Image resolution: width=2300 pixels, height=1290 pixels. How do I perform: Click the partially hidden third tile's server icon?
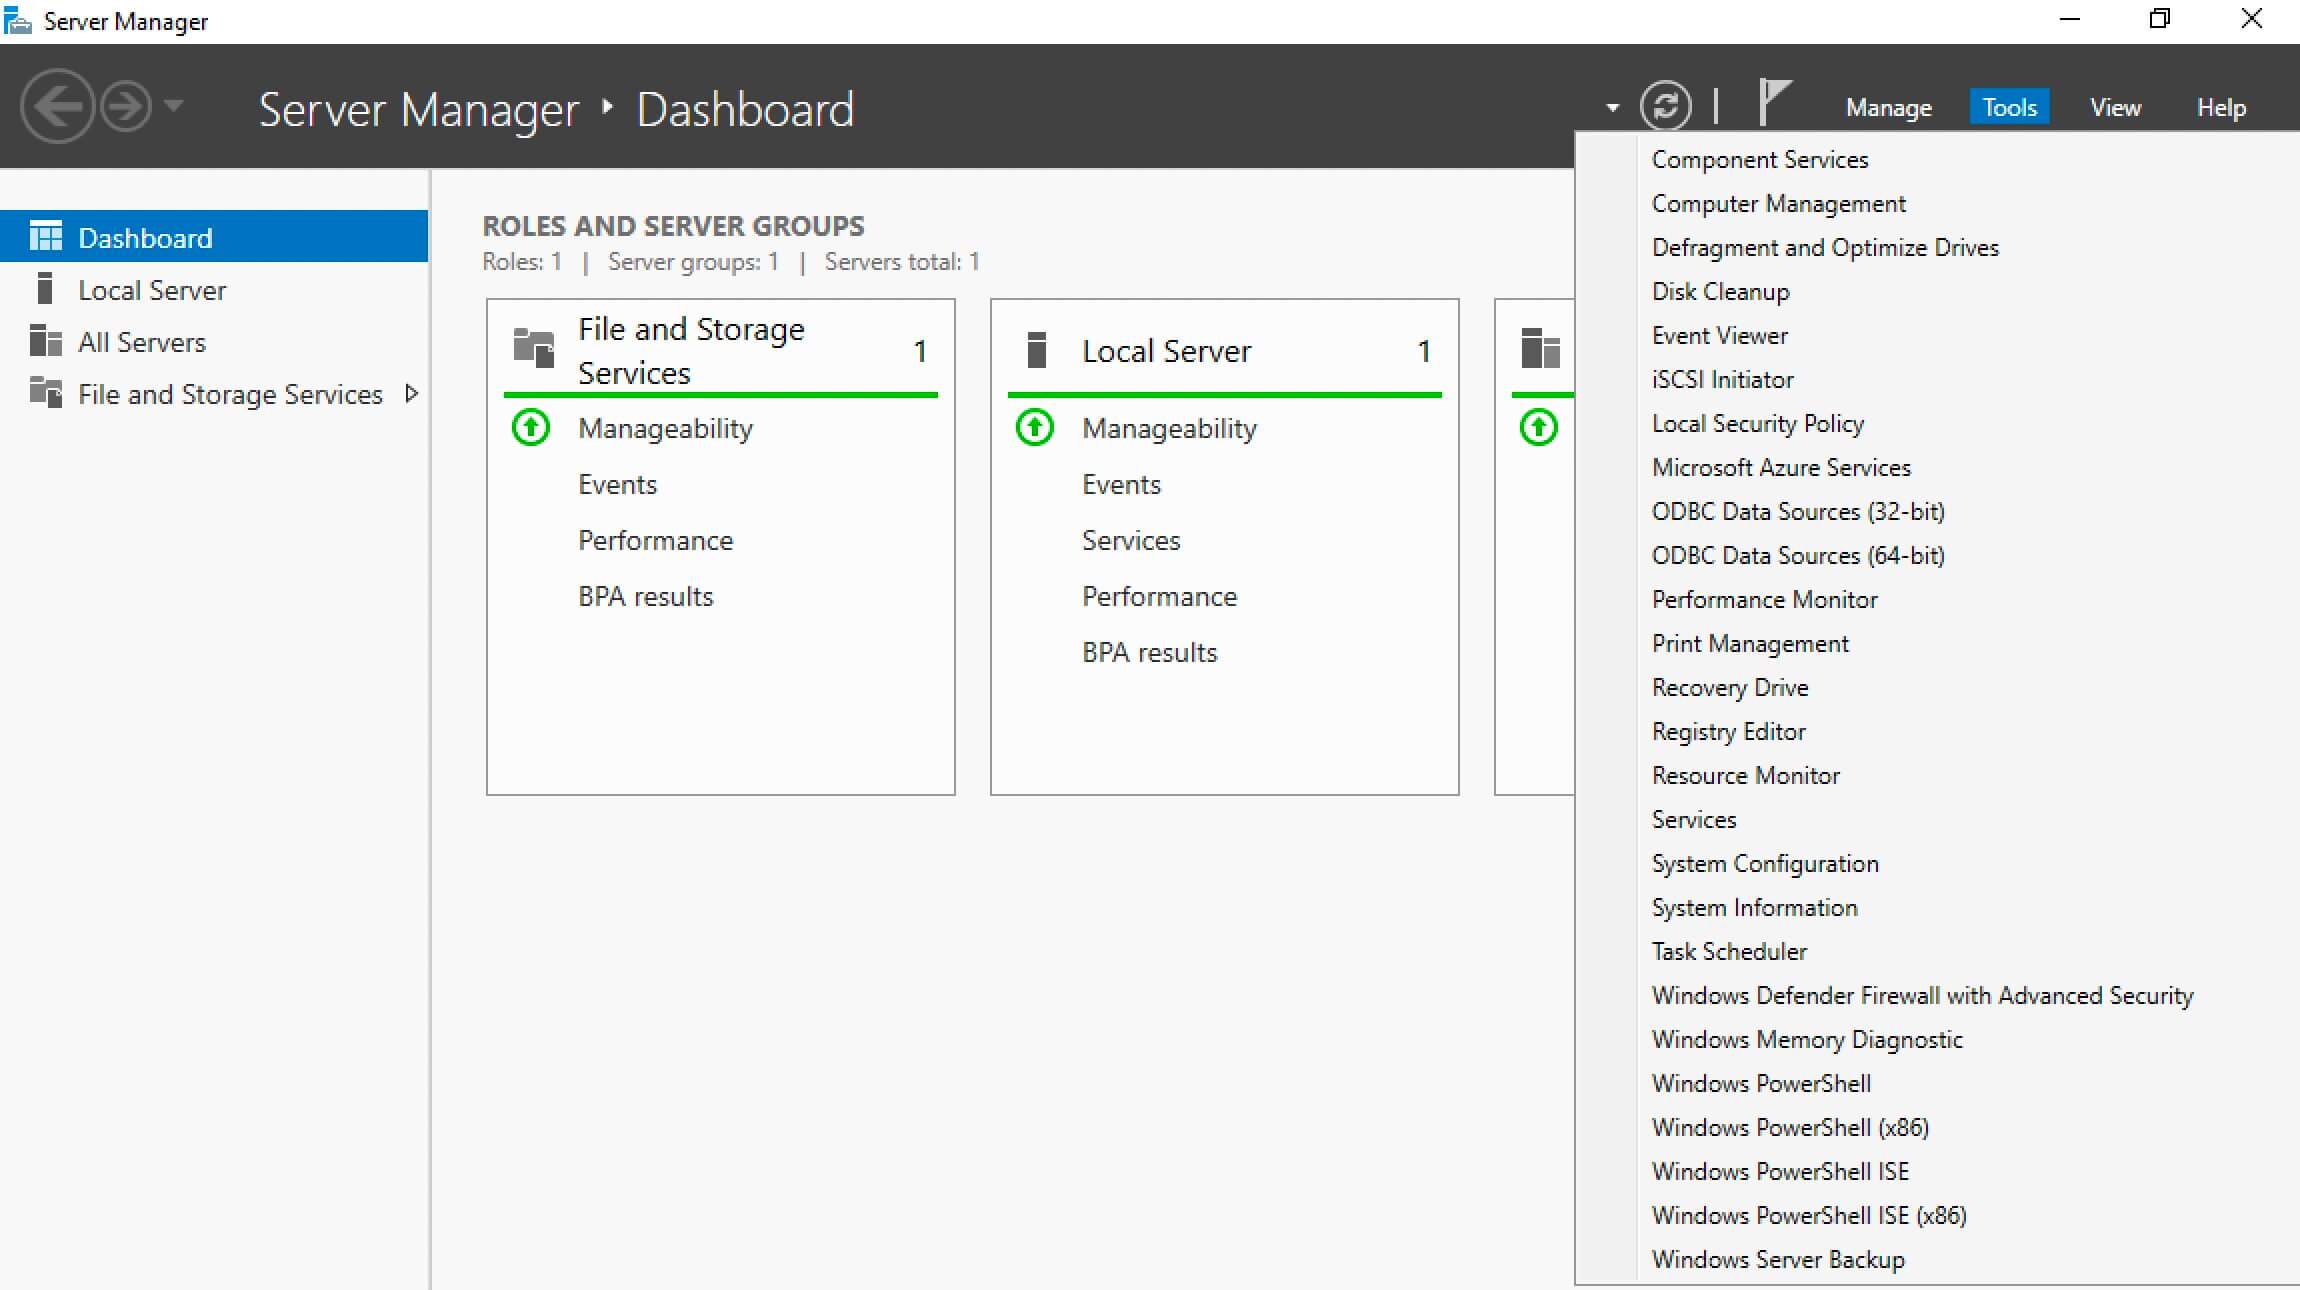(1540, 348)
